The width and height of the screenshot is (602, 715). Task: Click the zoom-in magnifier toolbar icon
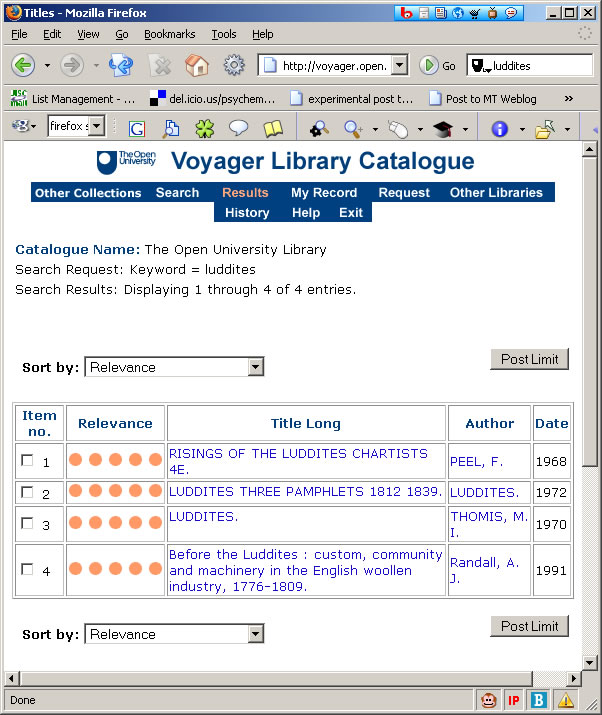pyautogui.click(x=353, y=129)
